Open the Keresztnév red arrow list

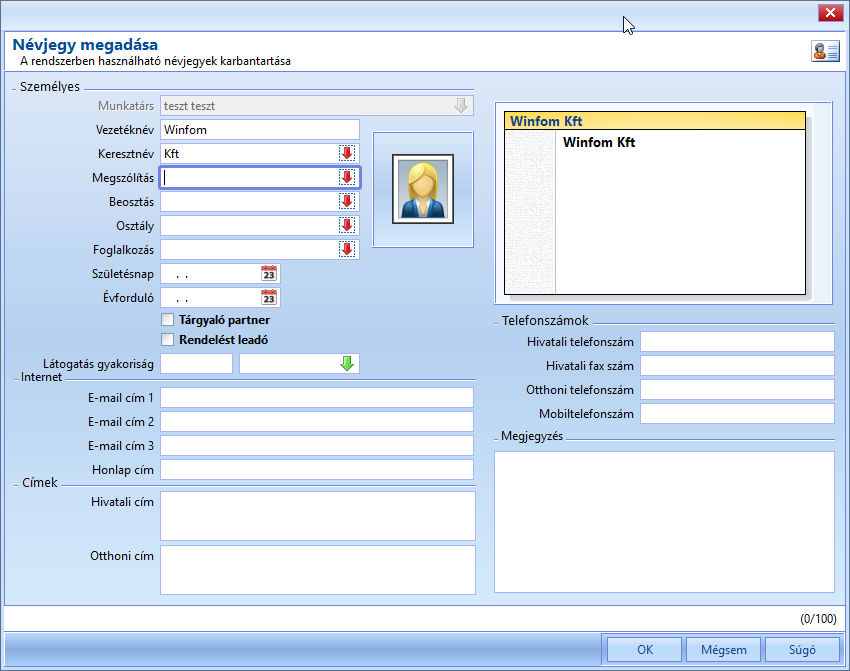point(347,153)
